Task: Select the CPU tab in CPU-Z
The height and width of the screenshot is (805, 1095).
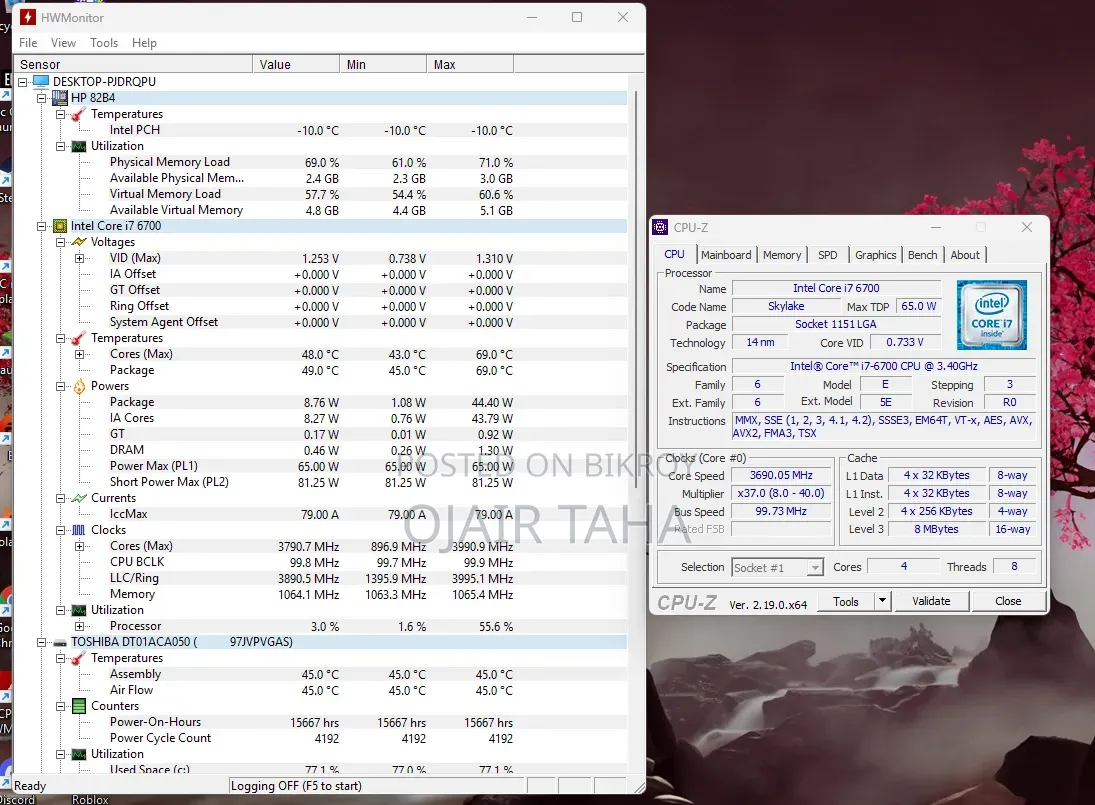Action: 675,254
